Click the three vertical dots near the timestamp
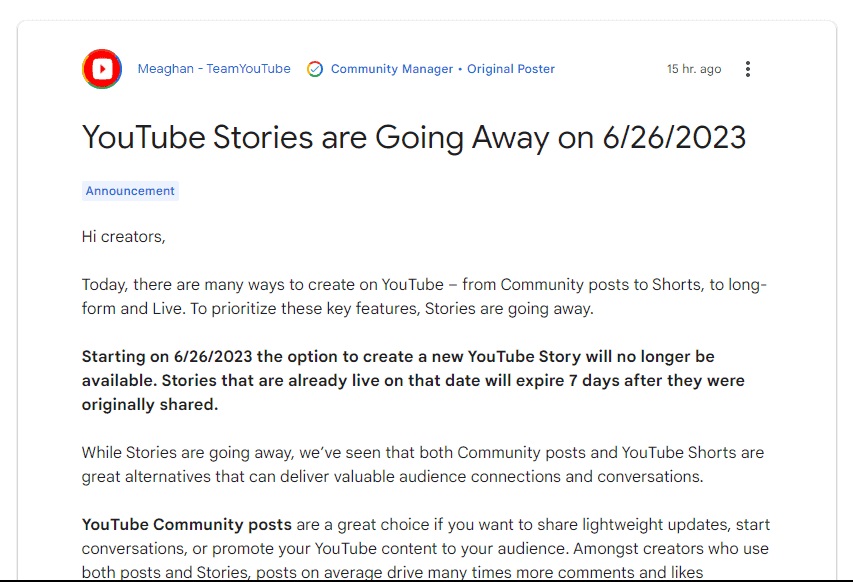This screenshot has width=853, height=582. tap(747, 68)
